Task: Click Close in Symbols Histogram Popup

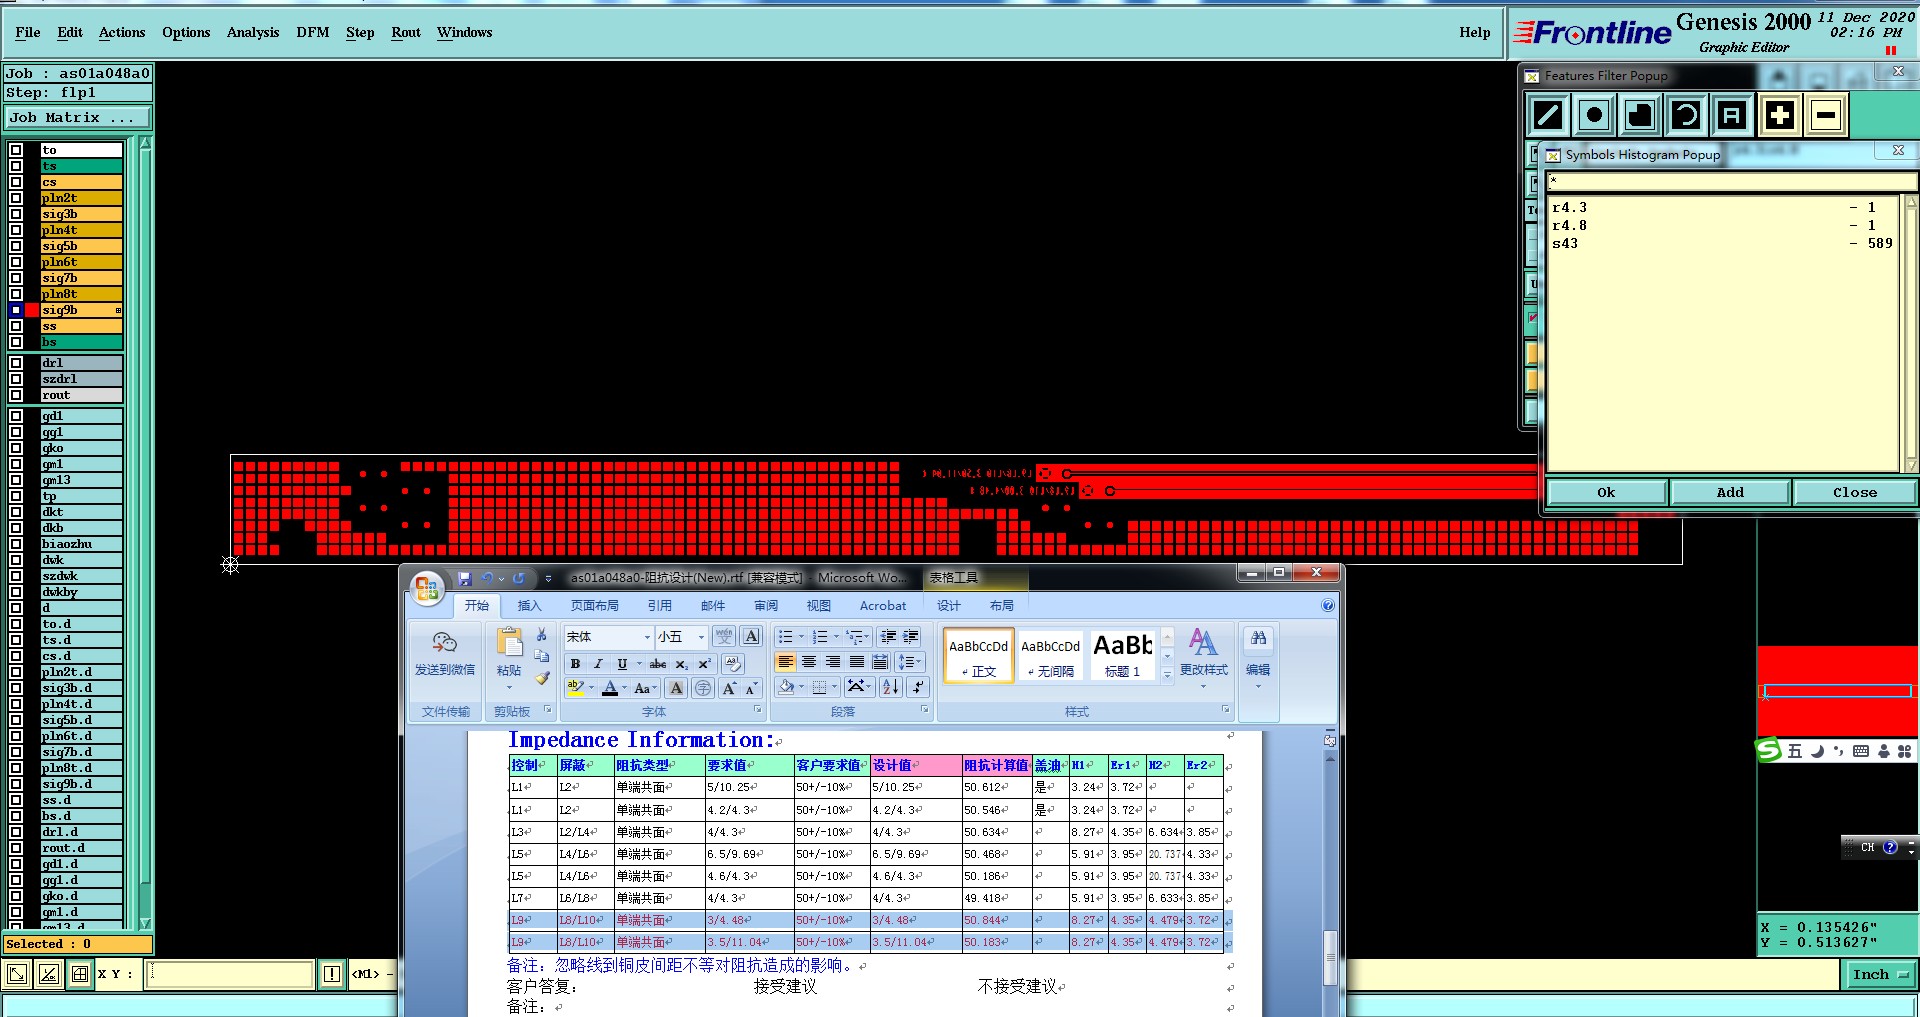Action: [x=1854, y=492]
